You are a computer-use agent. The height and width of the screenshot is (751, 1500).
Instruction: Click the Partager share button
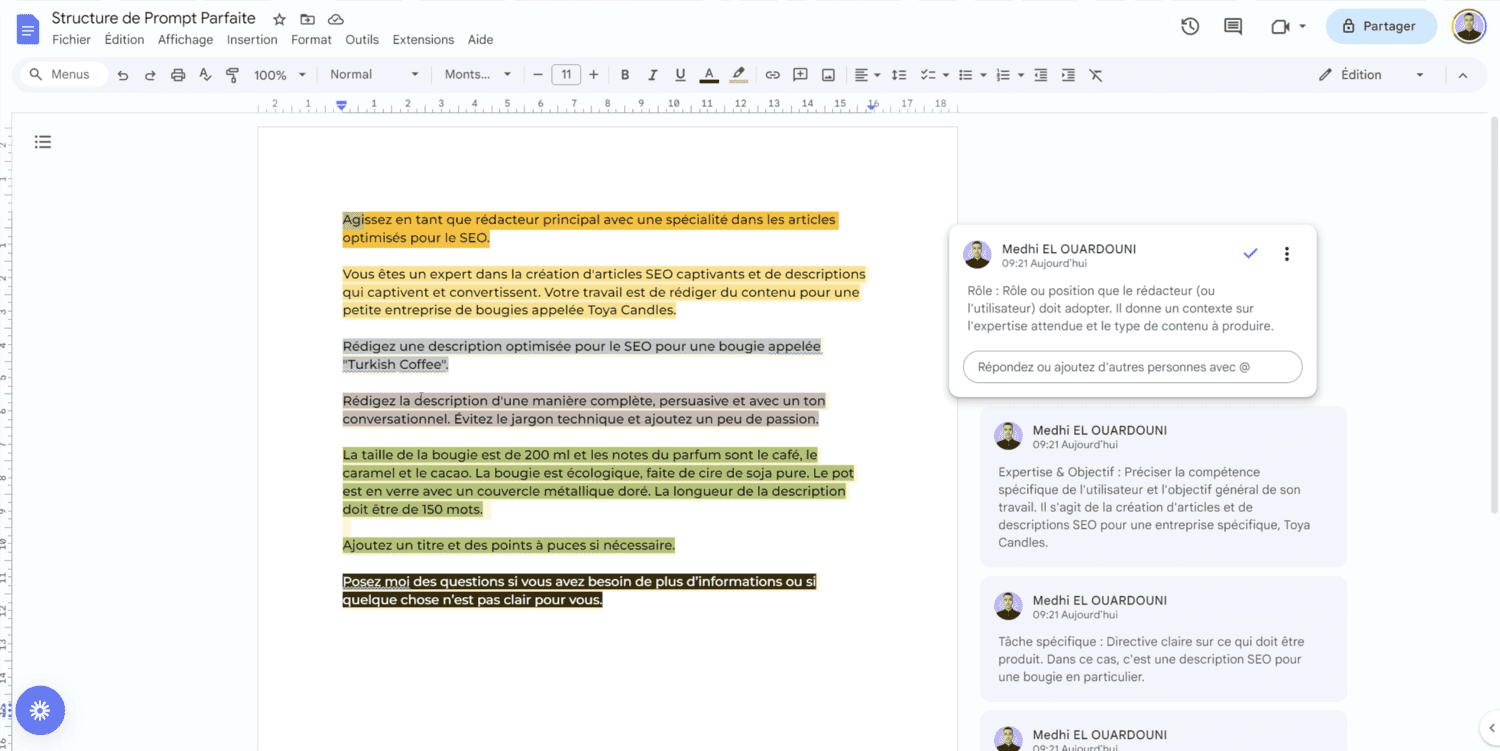point(1381,26)
